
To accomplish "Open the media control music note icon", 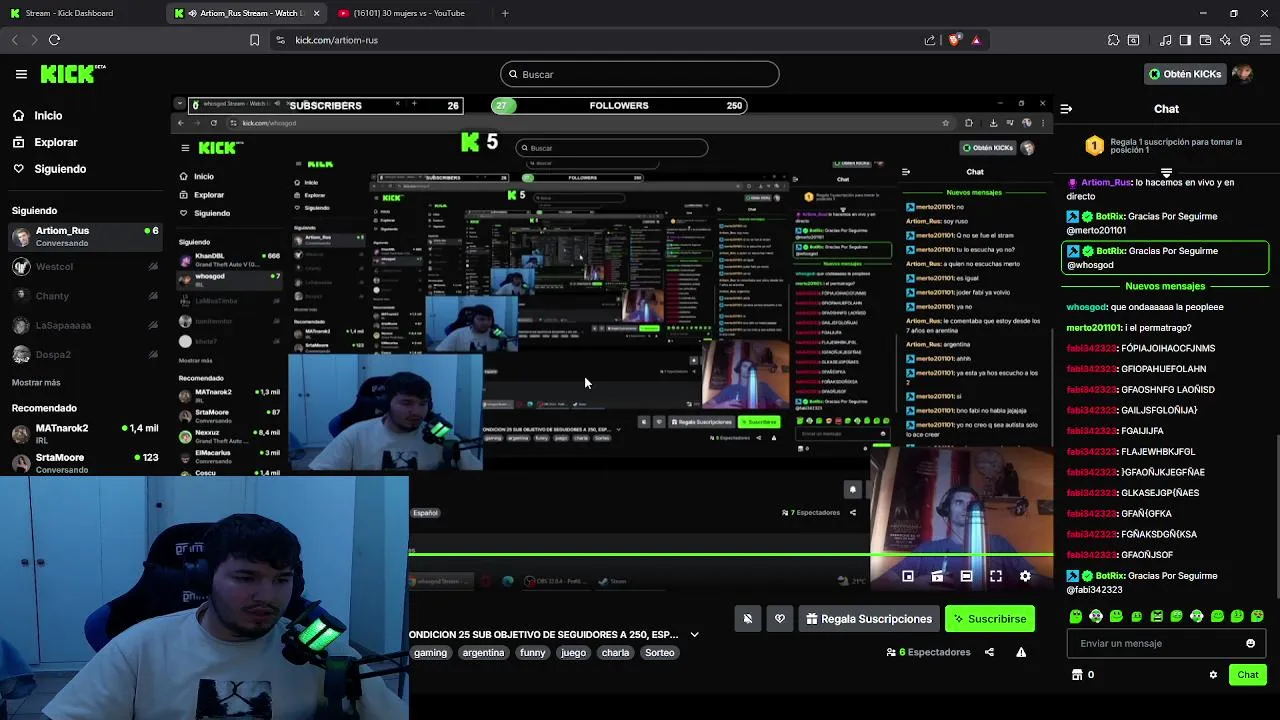I will point(1165,40).
